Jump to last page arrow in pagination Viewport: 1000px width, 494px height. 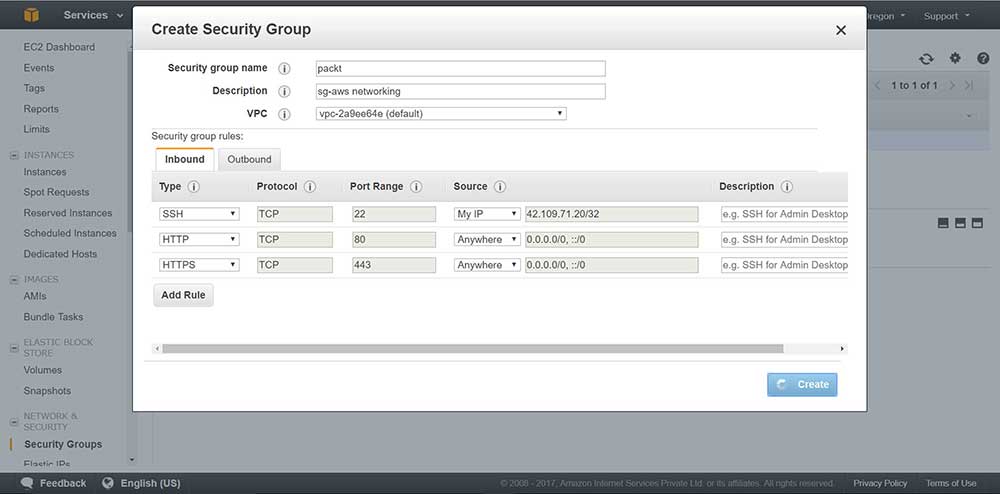click(969, 85)
